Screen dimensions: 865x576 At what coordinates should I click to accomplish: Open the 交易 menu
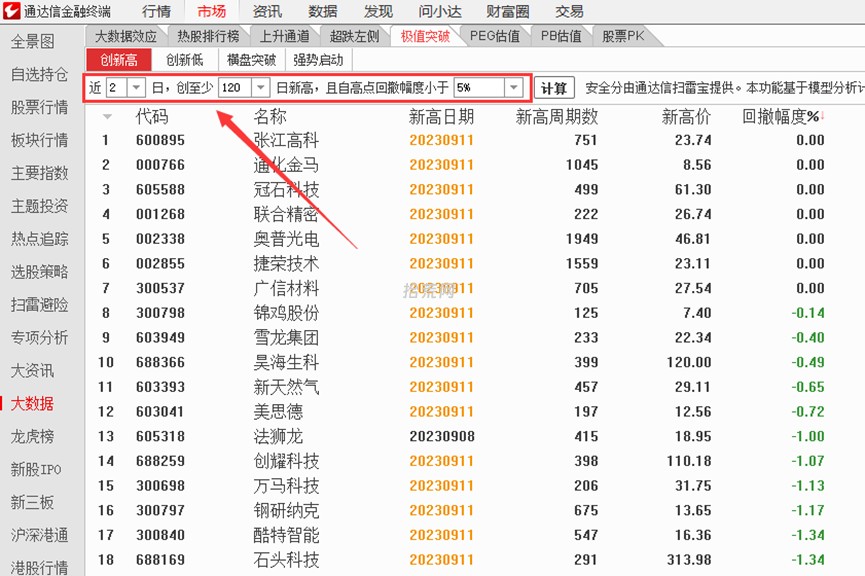569,12
